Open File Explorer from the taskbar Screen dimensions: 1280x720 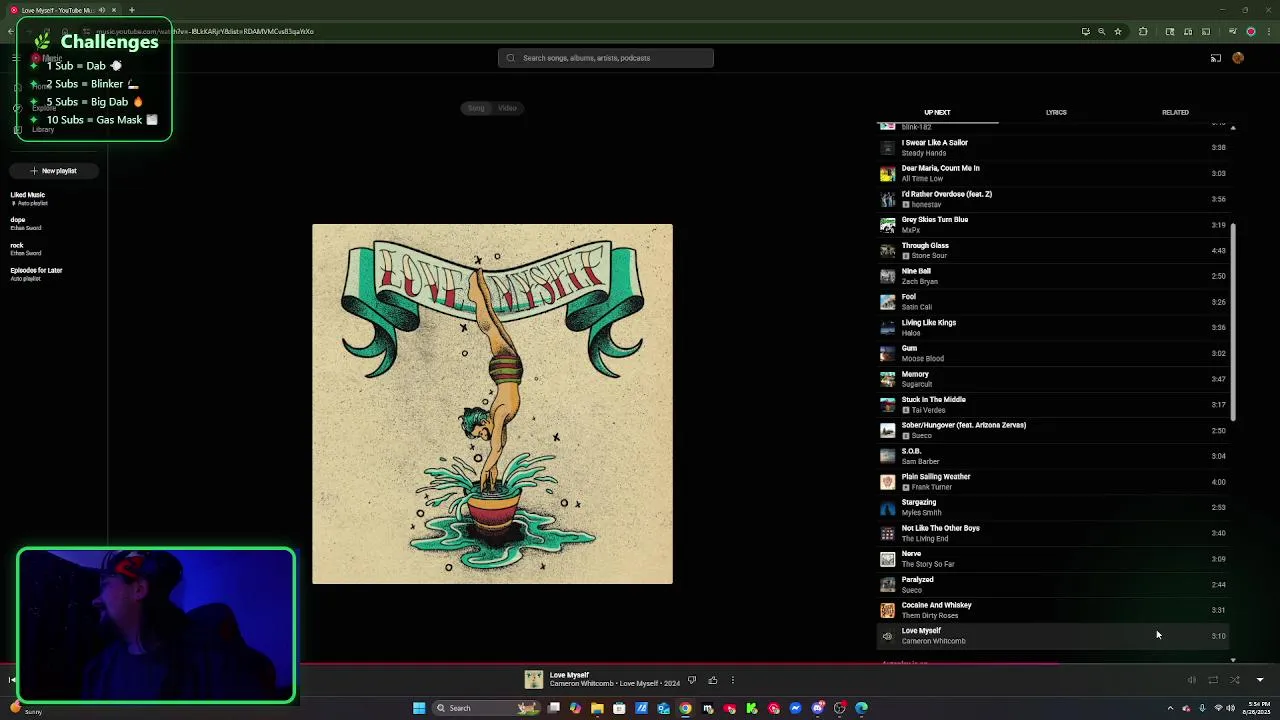(x=597, y=708)
